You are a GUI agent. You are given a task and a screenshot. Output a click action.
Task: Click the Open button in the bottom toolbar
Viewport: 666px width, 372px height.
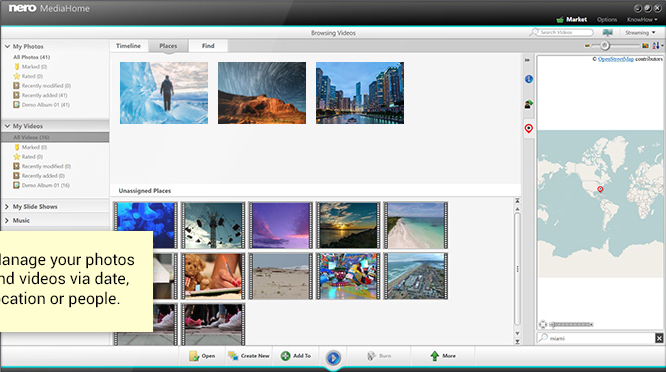202,356
